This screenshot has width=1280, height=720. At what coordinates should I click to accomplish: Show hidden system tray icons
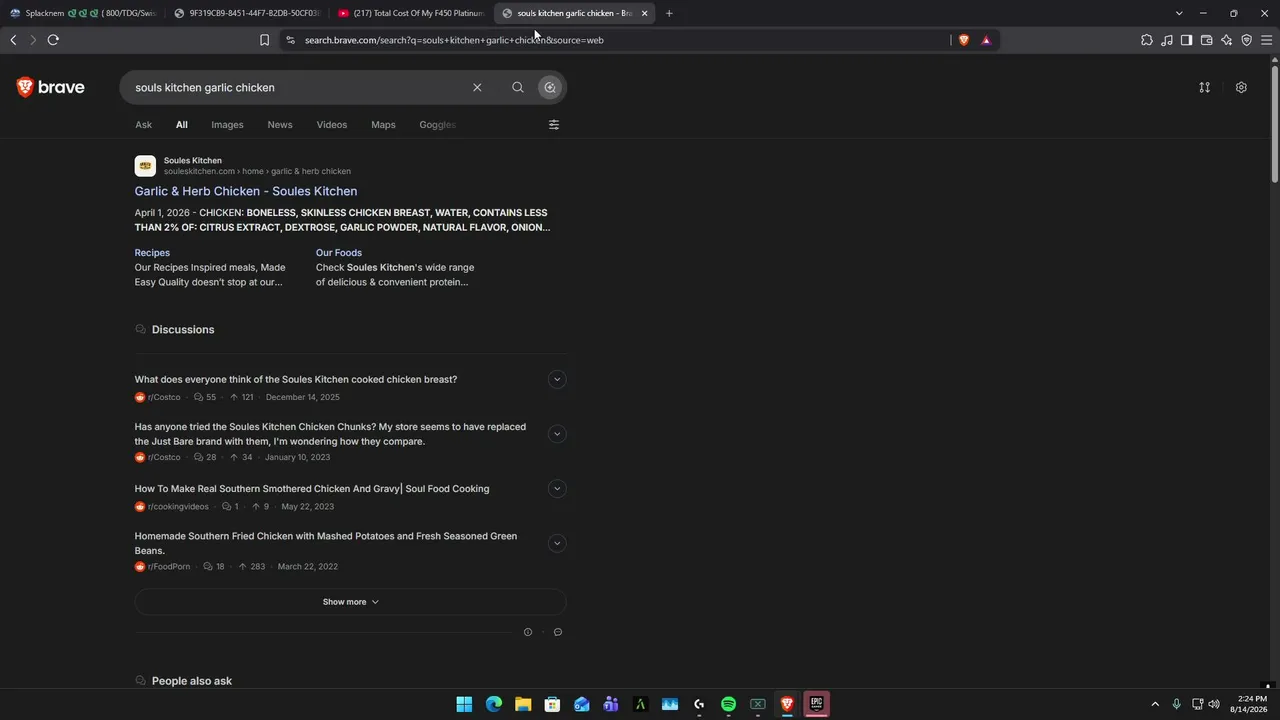(x=1155, y=704)
